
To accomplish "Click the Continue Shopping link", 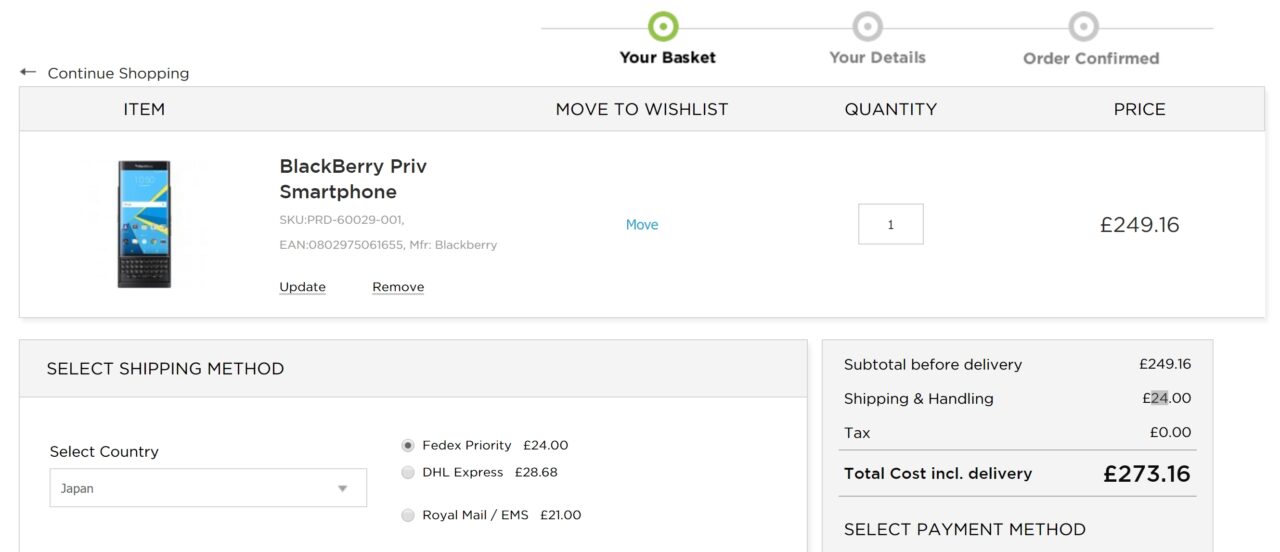I will (118, 73).
